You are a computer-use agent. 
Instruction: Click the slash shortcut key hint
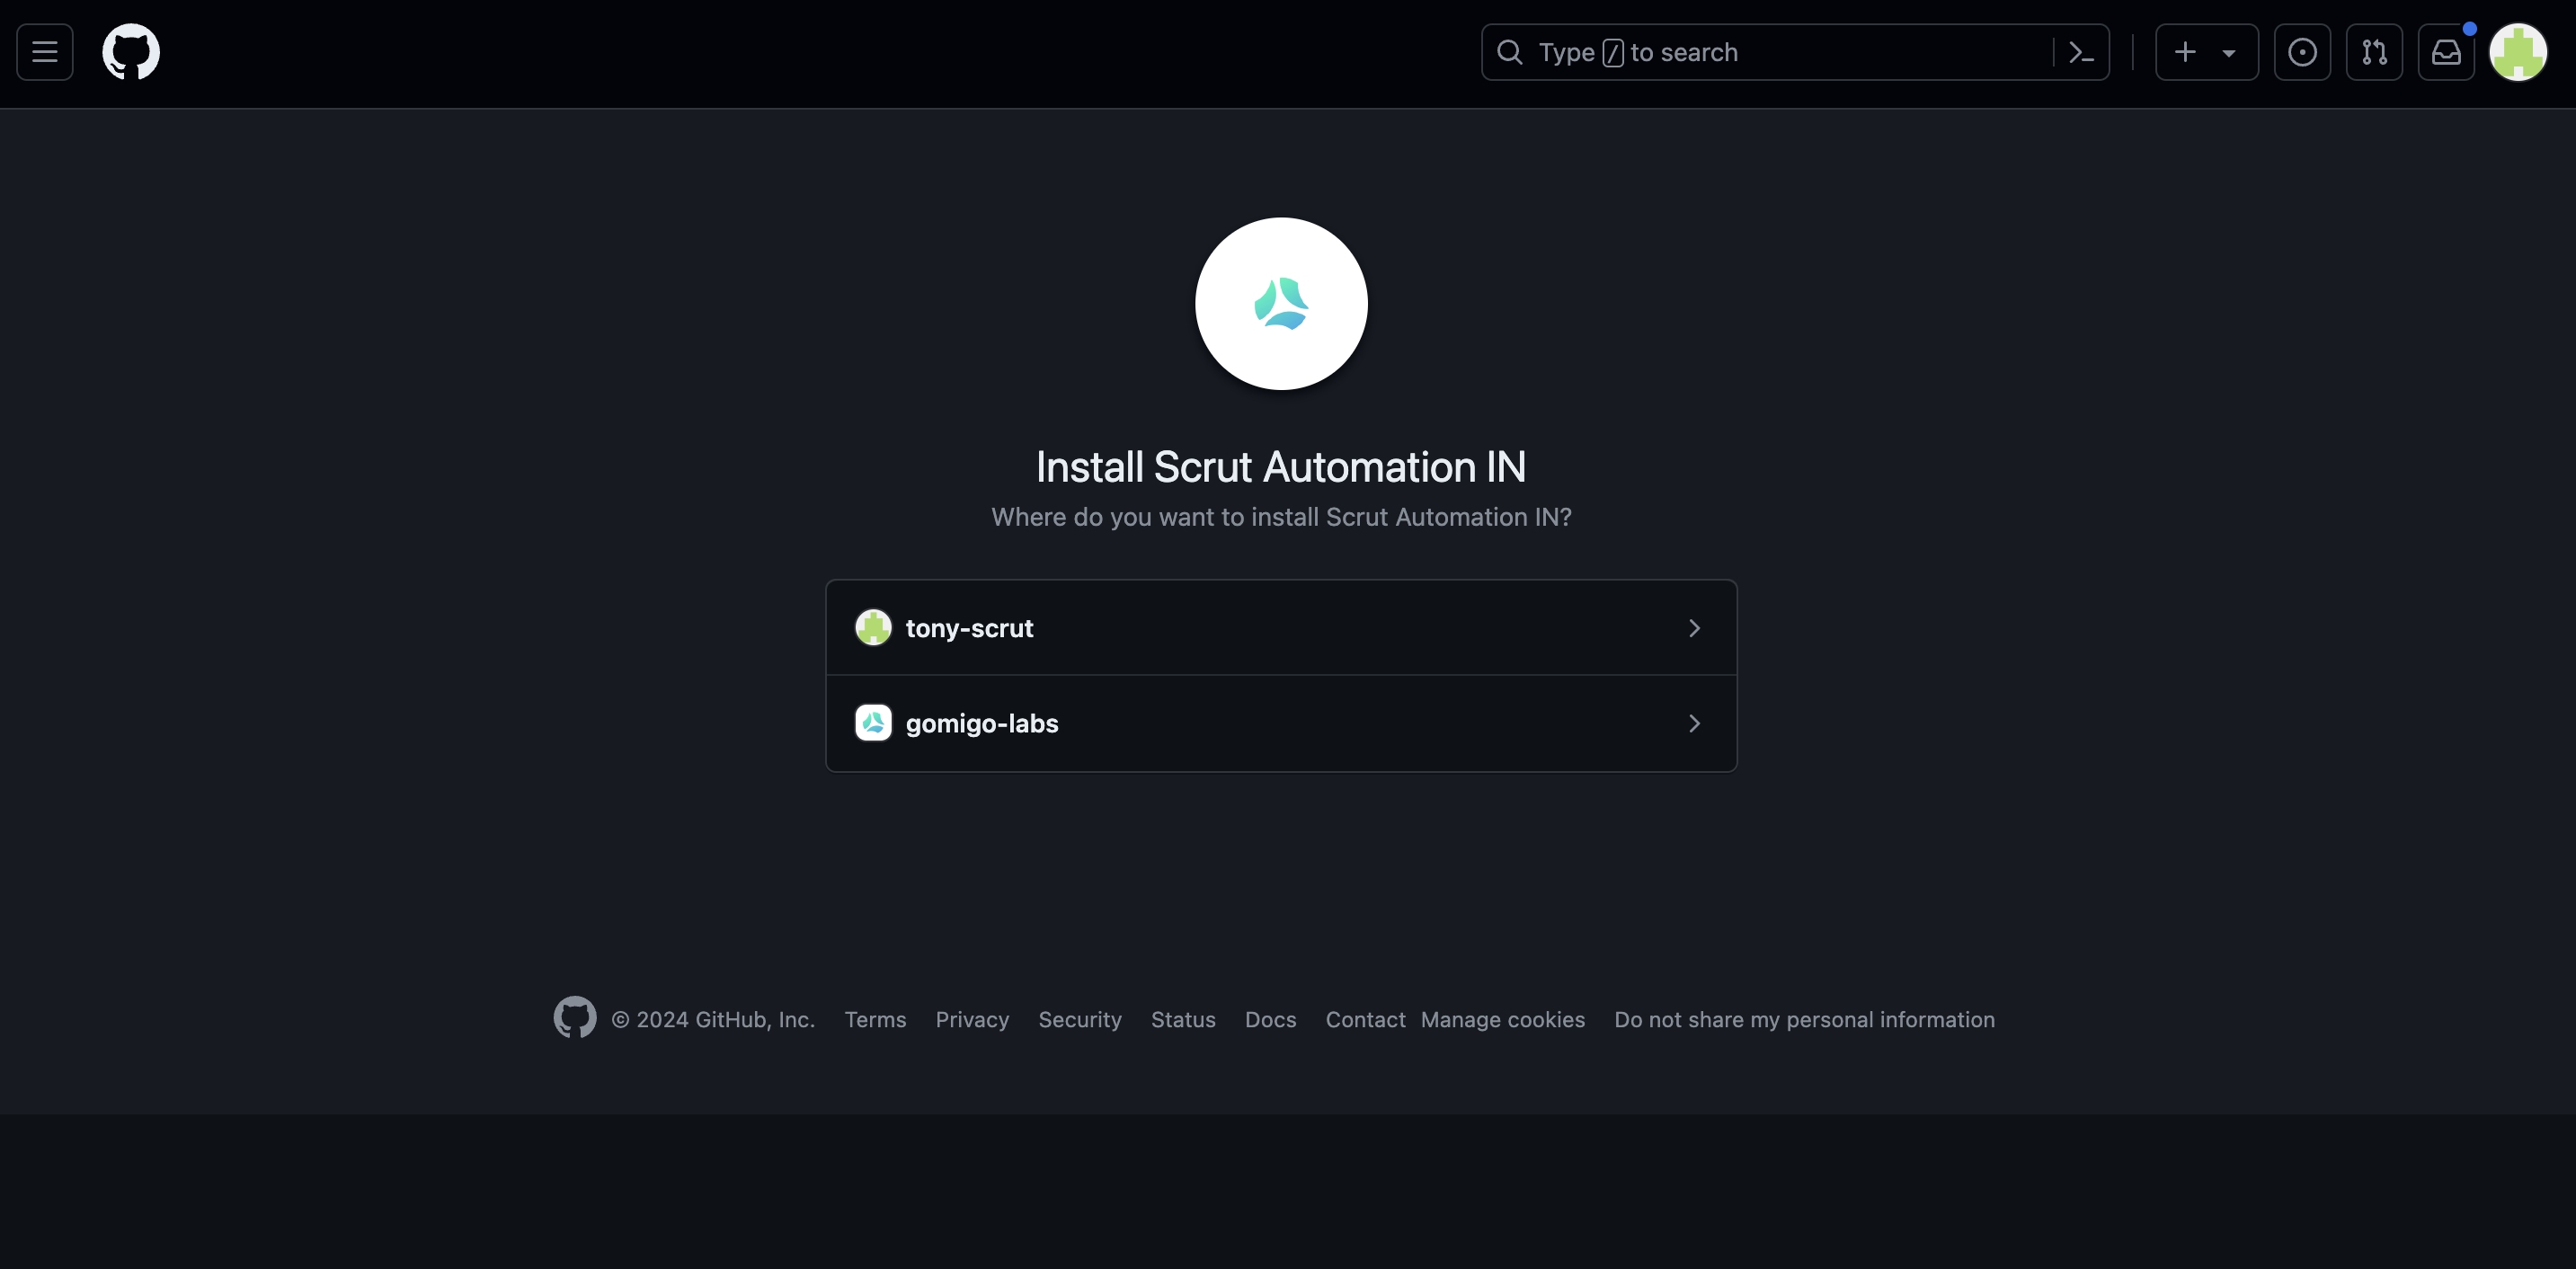(x=1612, y=52)
